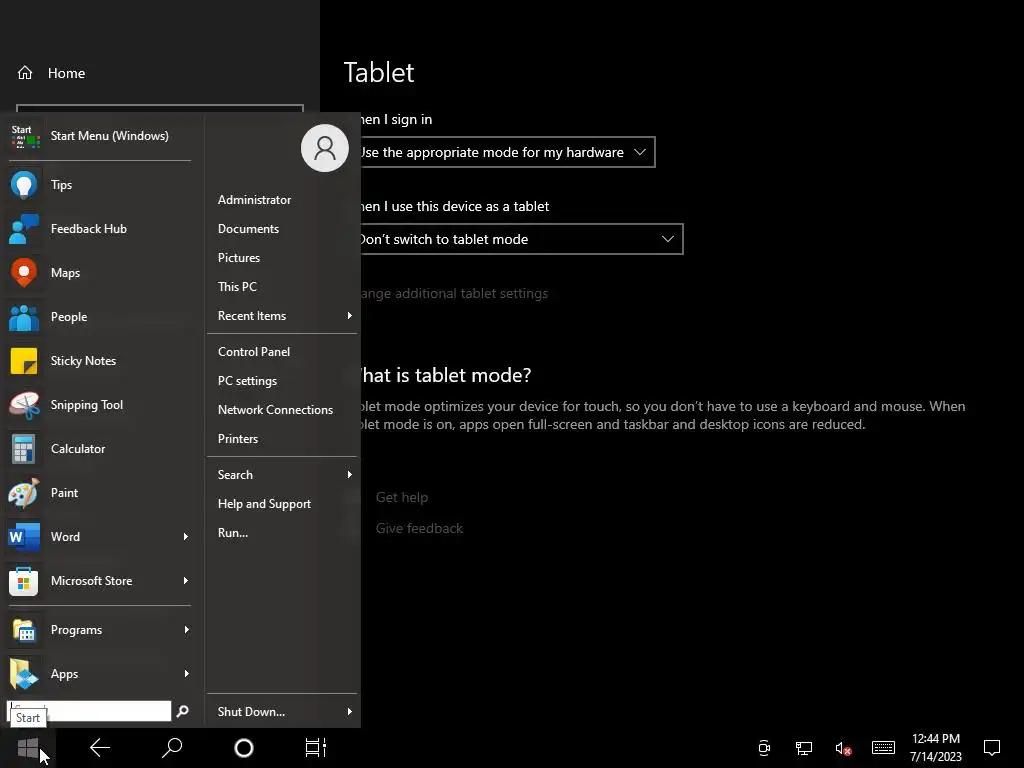This screenshot has height=768, width=1024.
Task: Expand the Programs submenu arrow
Action: pos(186,630)
